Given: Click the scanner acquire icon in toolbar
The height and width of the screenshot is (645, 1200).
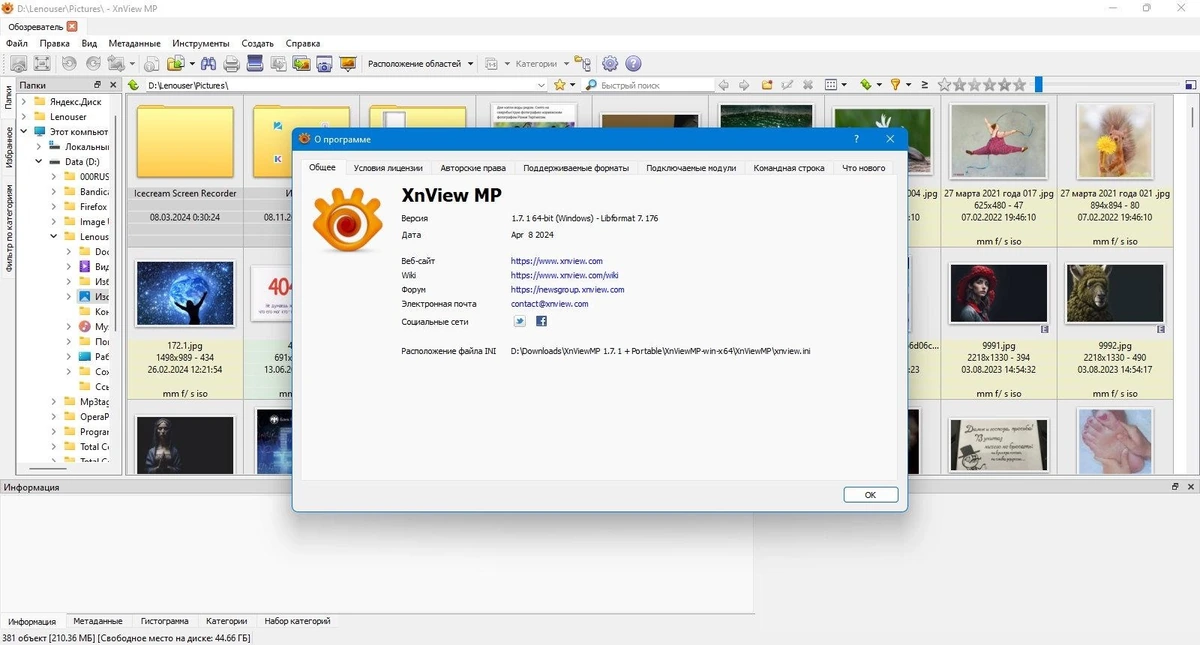Looking at the screenshot, I should (x=254, y=64).
